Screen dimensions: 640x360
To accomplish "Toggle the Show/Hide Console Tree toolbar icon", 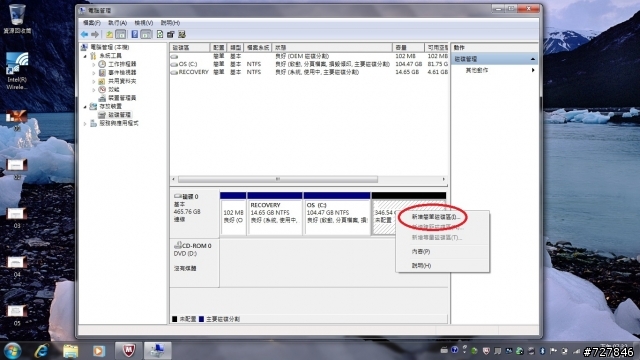I will [x=120, y=34].
